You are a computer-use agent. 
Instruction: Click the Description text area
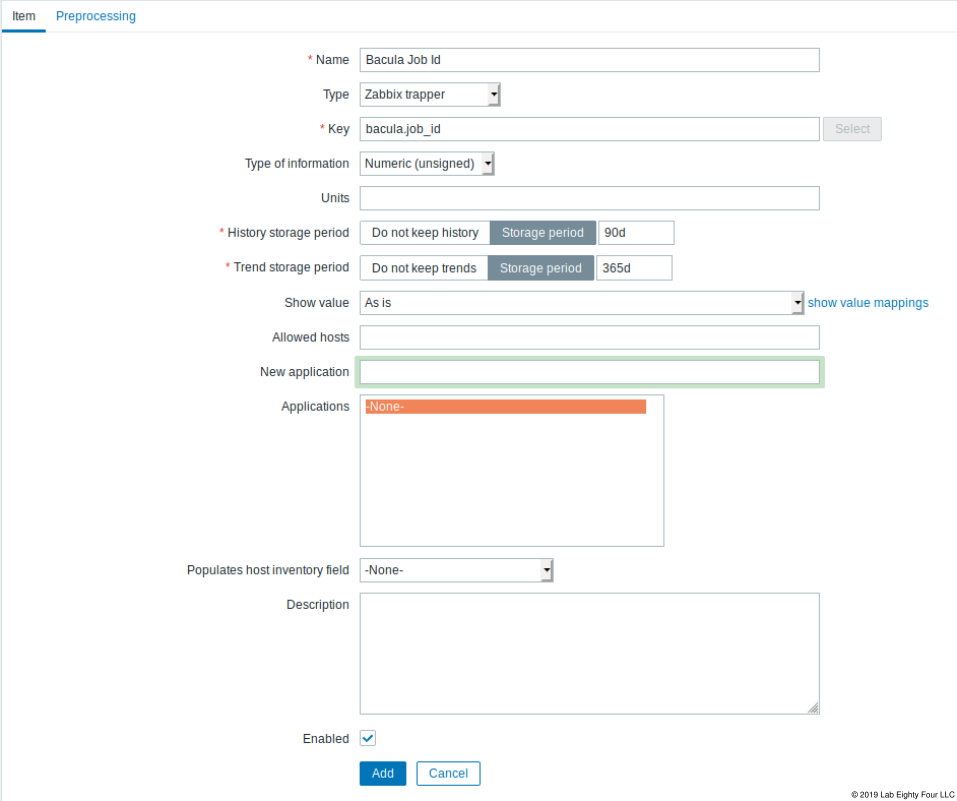(x=589, y=653)
